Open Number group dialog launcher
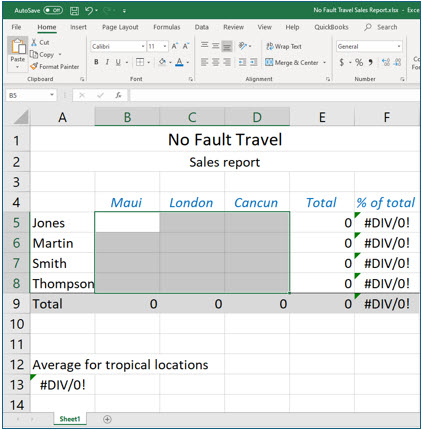This screenshot has width=422, height=430. tap(402, 79)
